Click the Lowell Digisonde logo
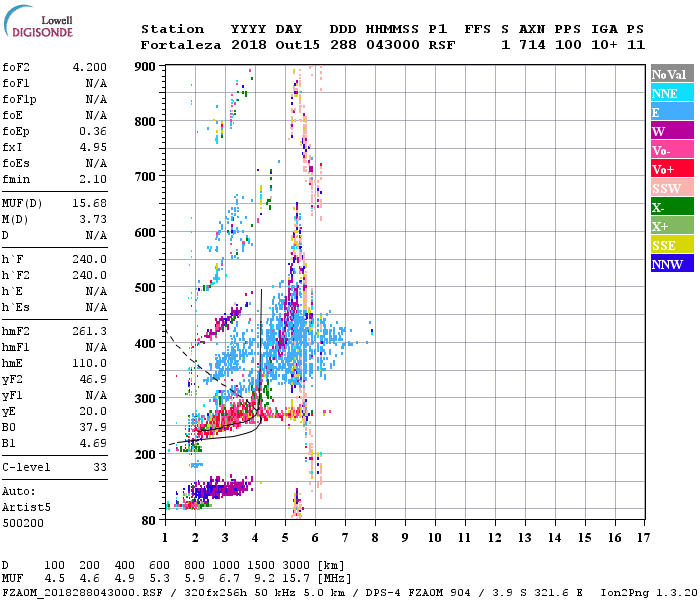The width and height of the screenshot is (700, 600). click(38, 21)
